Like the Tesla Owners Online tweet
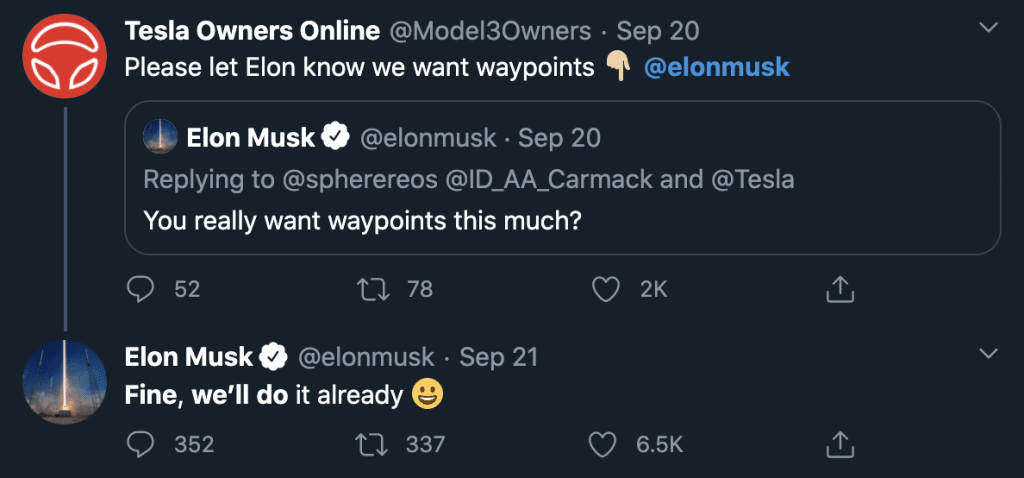1024x478 pixels. [604, 289]
